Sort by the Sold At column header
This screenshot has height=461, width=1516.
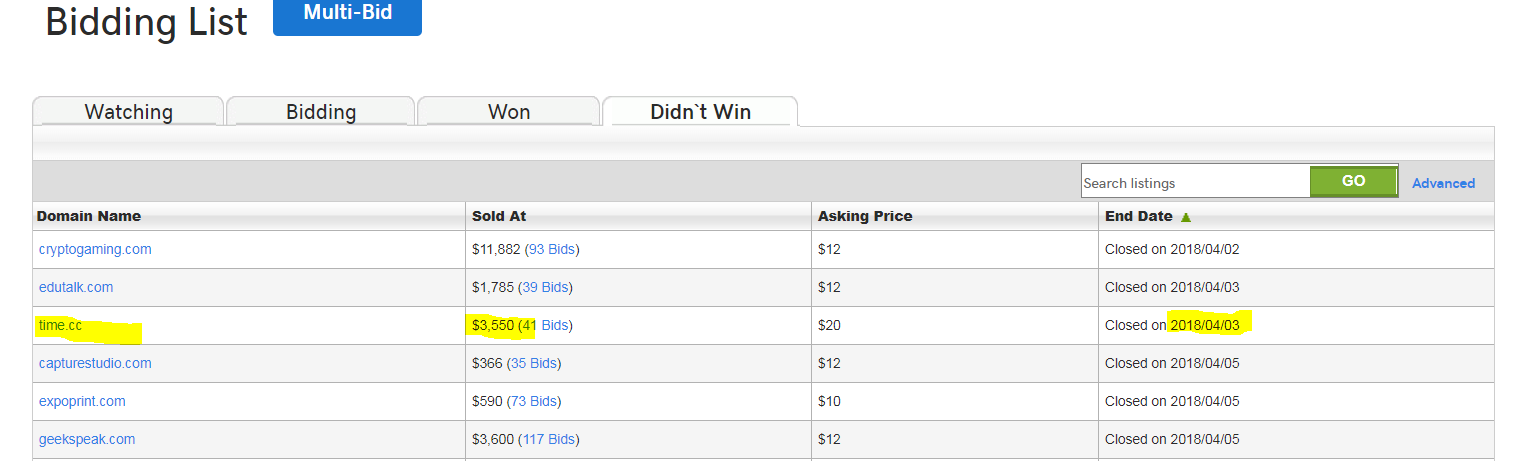point(499,216)
